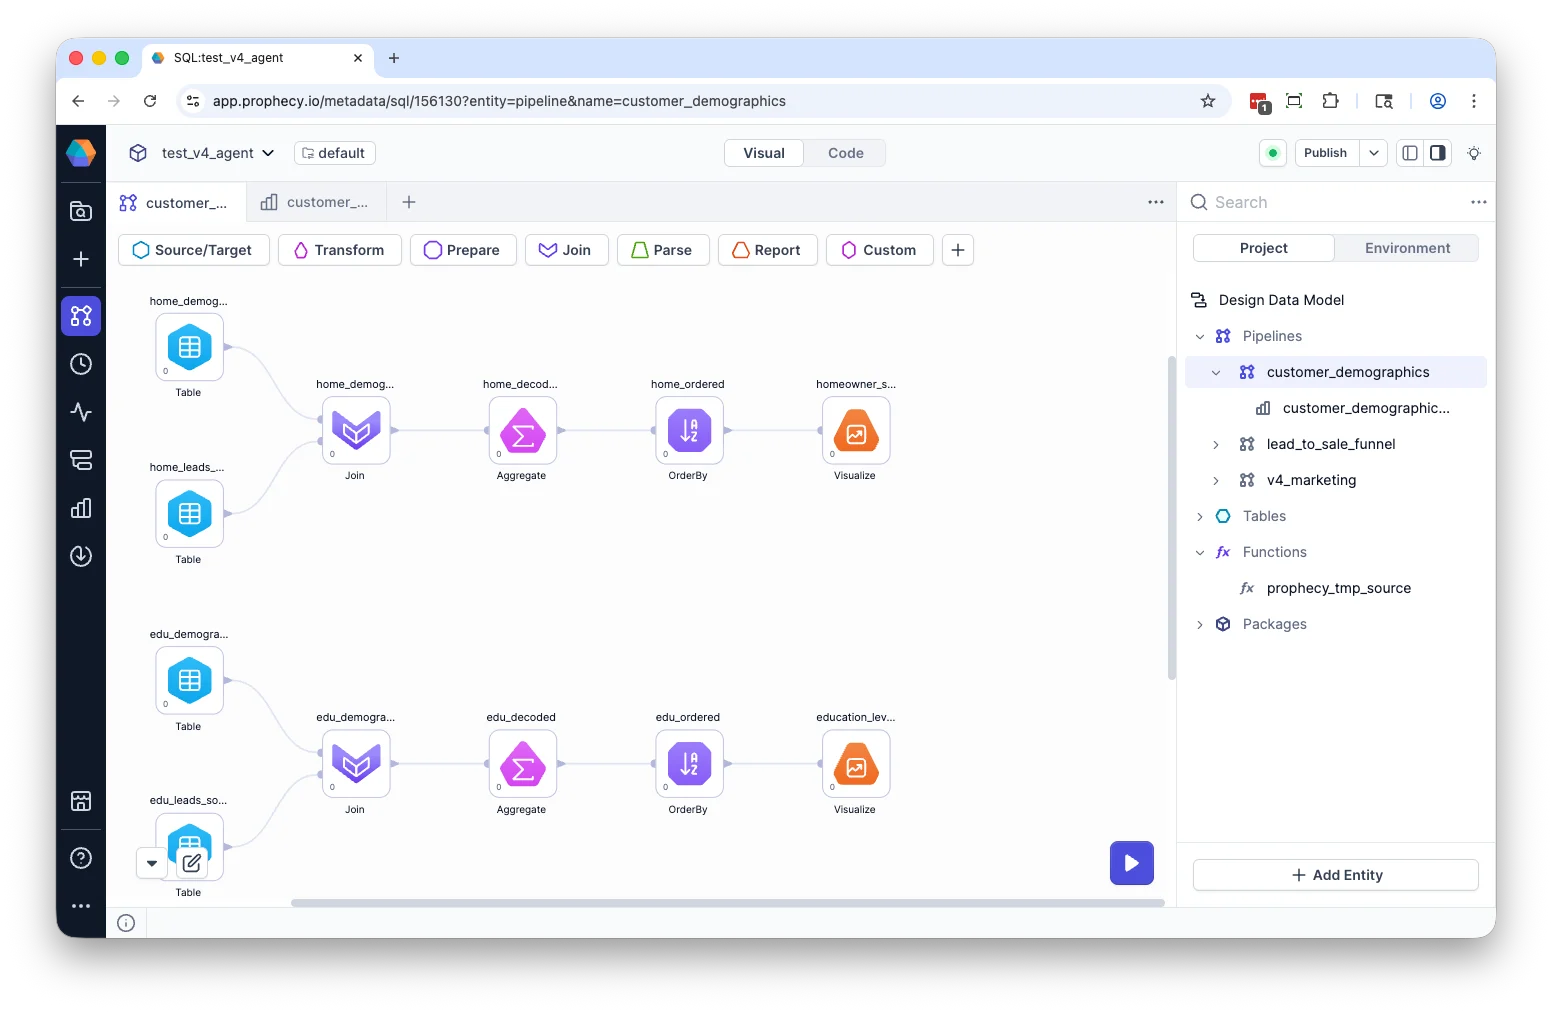The width and height of the screenshot is (1552, 1012).
Task: Click the Add Entity button
Action: pyautogui.click(x=1336, y=875)
